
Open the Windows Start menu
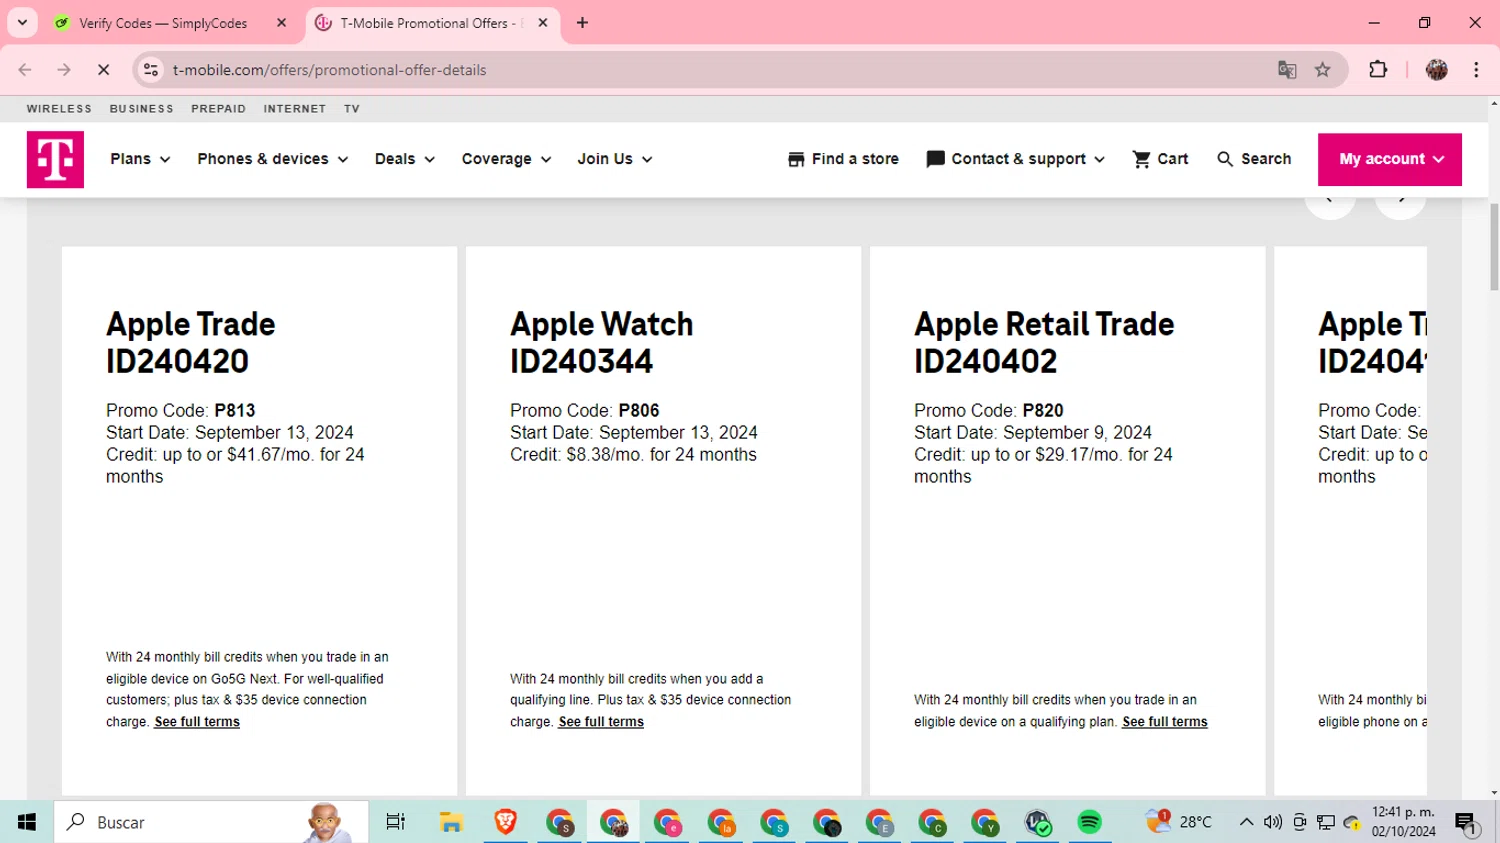pyautogui.click(x=27, y=822)
